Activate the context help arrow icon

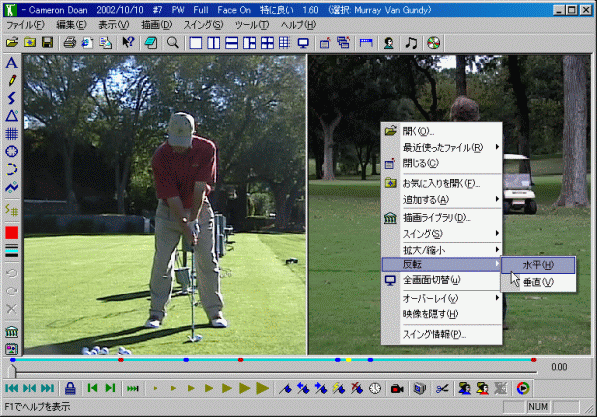(128, 43)
